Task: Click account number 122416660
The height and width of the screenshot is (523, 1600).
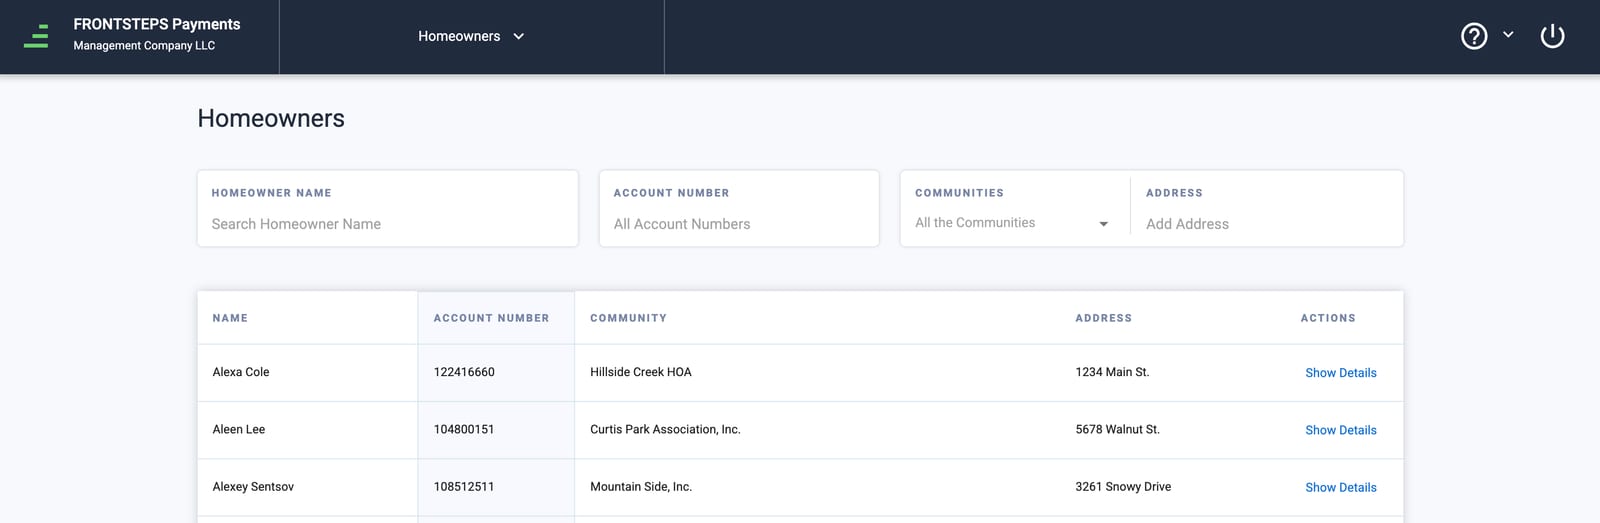Action: click(464, 372)
